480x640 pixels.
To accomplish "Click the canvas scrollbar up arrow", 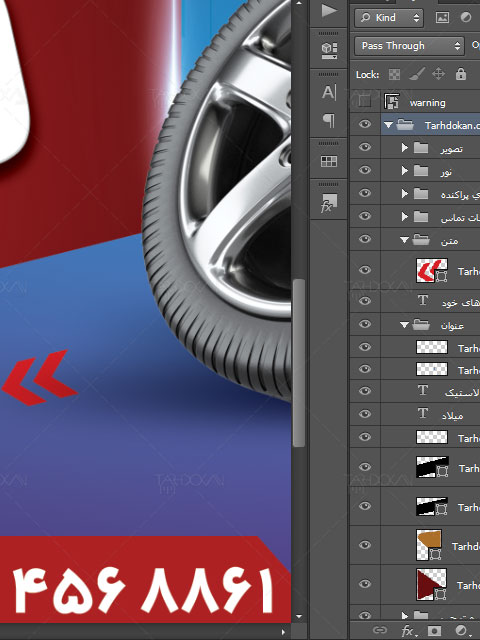I will [299, 4].
